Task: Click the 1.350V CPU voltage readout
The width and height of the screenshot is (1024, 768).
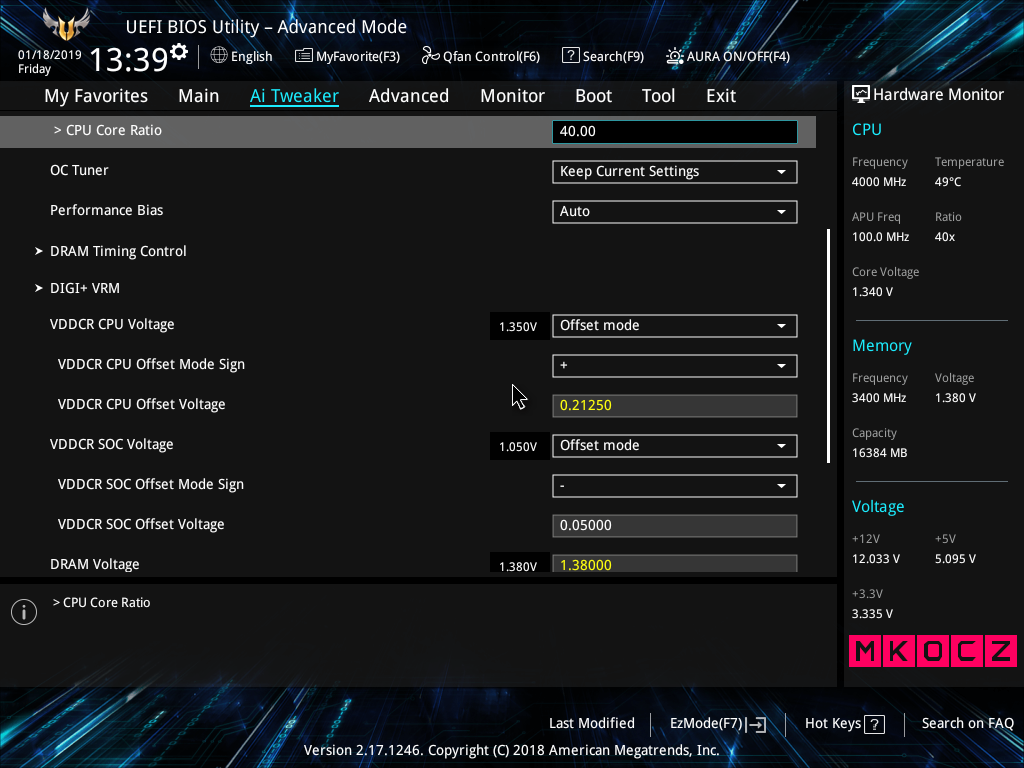Action: [x=518, y=327]
